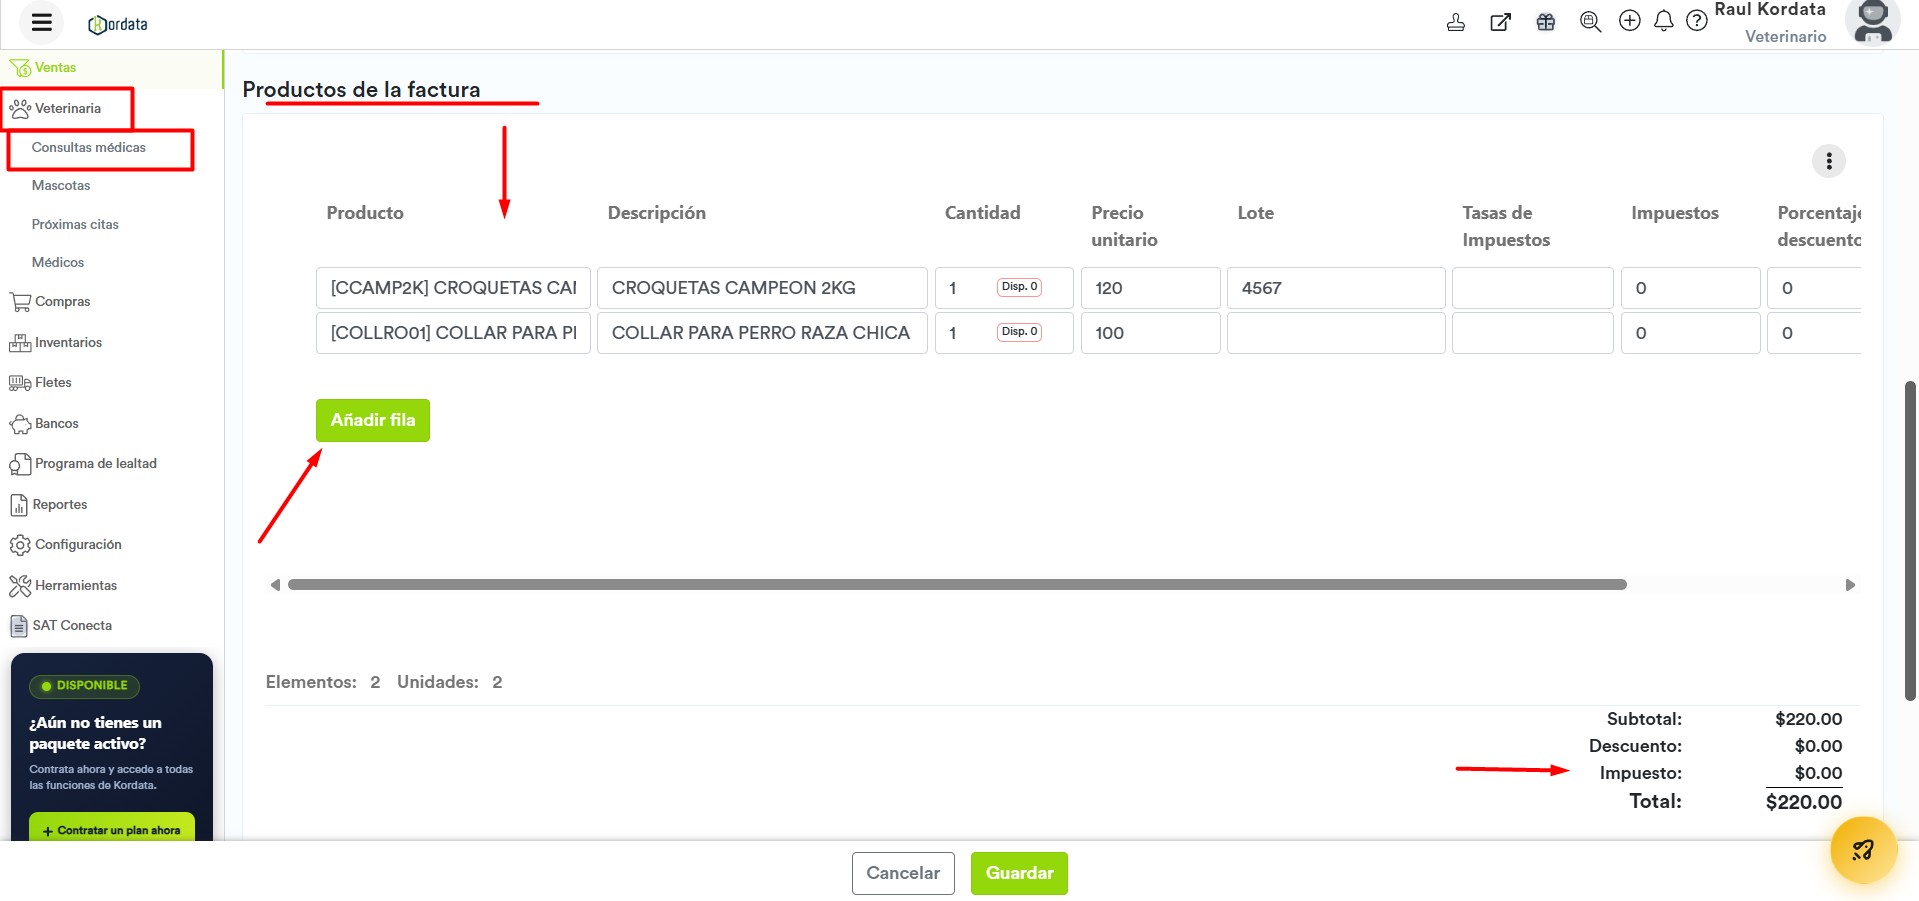This screenshot has width=1919, height=901.
Task: Click unit price field showing 120
Action: tap(1150, 288)
